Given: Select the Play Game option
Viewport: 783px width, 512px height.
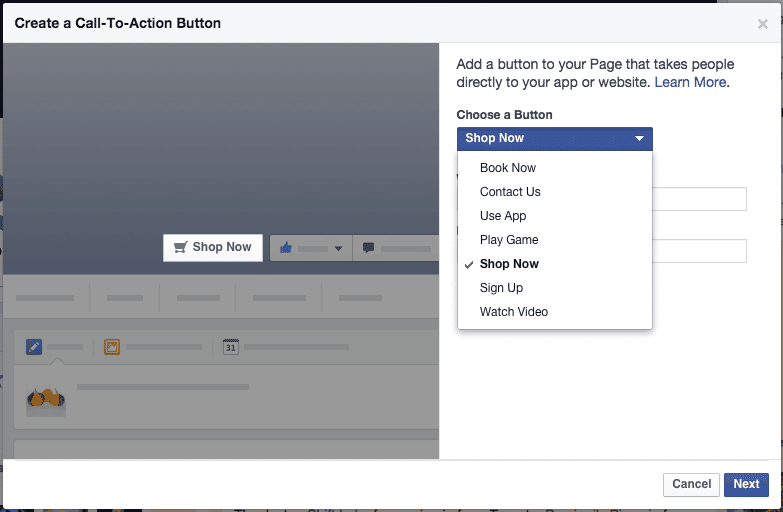Looking at the screenshot, I should [x=509, y=240].
